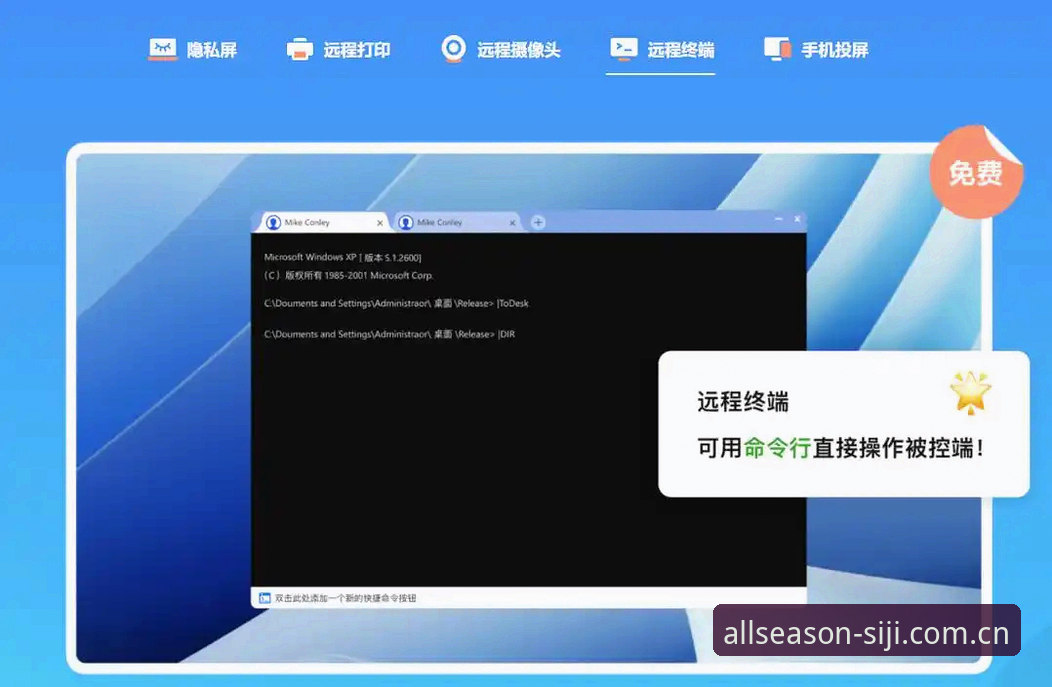This screenshot has height=687, width=1052.
Task: Click the terminal line ending with ToDesk
Action: 396,303
